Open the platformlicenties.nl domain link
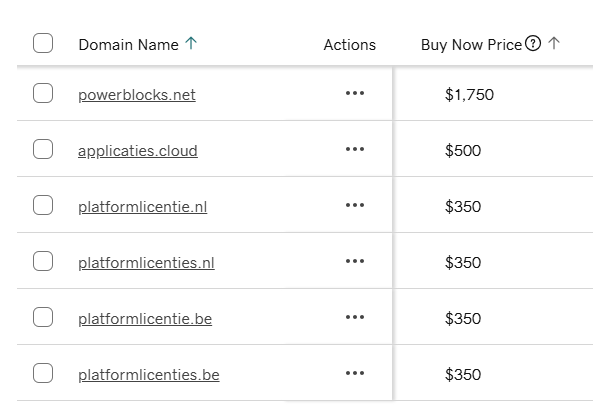Image resolution: width=593 pixels, height=413 pixels. (x=146, y=262)
